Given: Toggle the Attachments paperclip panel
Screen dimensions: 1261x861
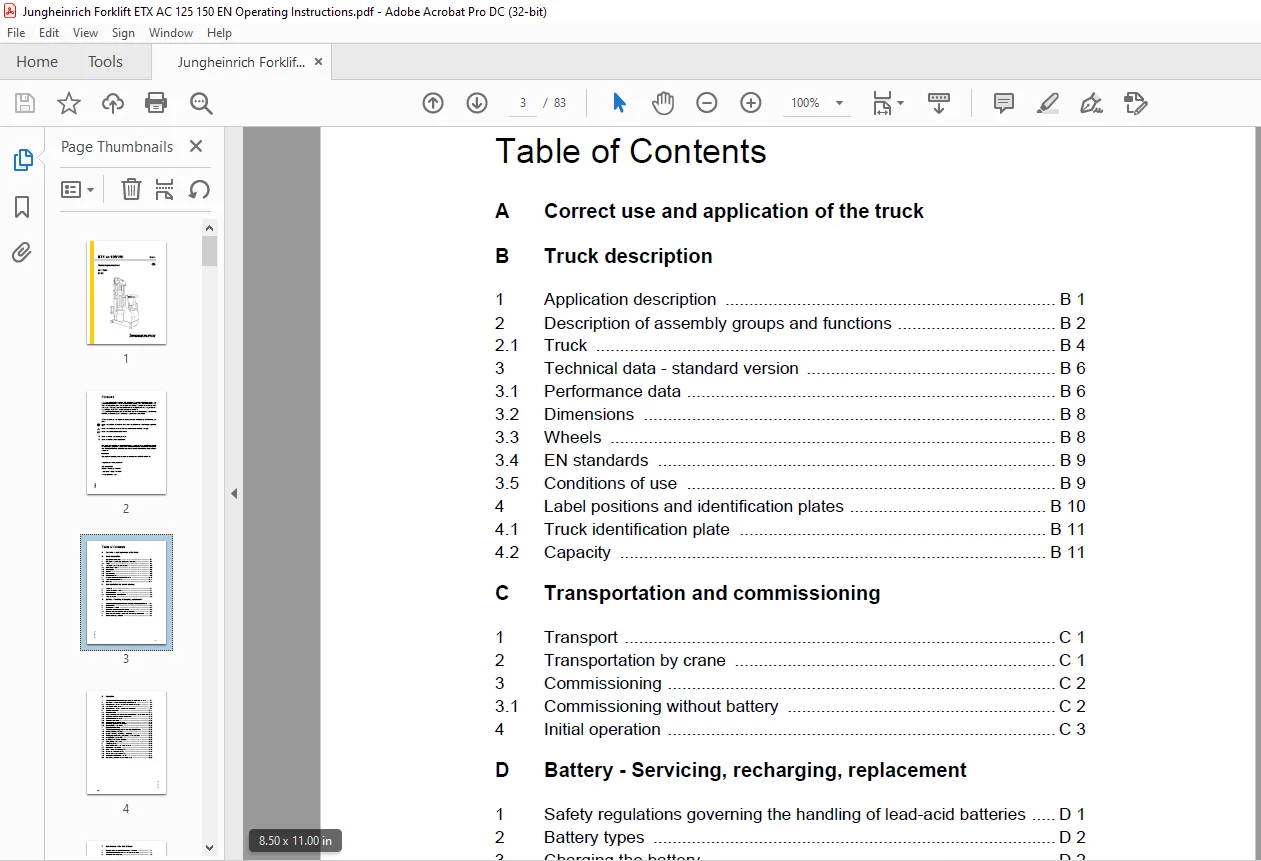Looking at the screenshot, I should point(22,253).
